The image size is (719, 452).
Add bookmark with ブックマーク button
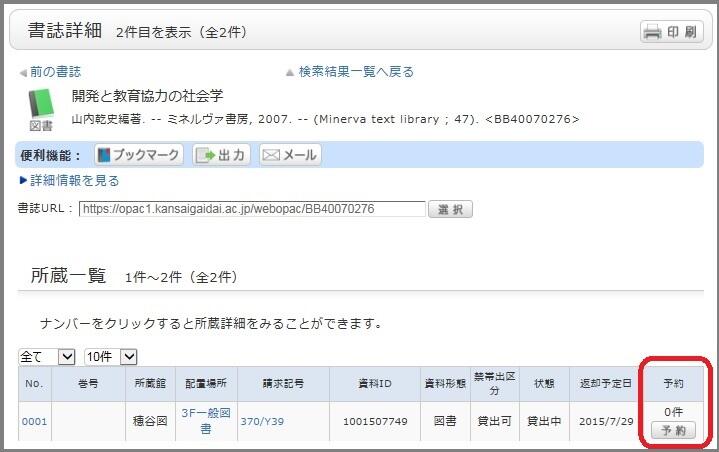(x=139, y=155)
